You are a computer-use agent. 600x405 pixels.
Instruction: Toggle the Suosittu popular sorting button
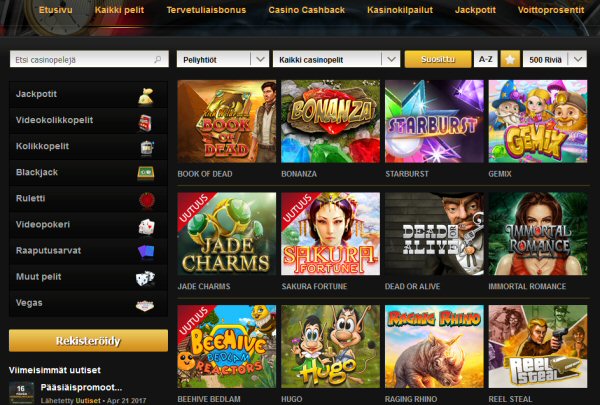pyautogui.click(x=438, y=59)
